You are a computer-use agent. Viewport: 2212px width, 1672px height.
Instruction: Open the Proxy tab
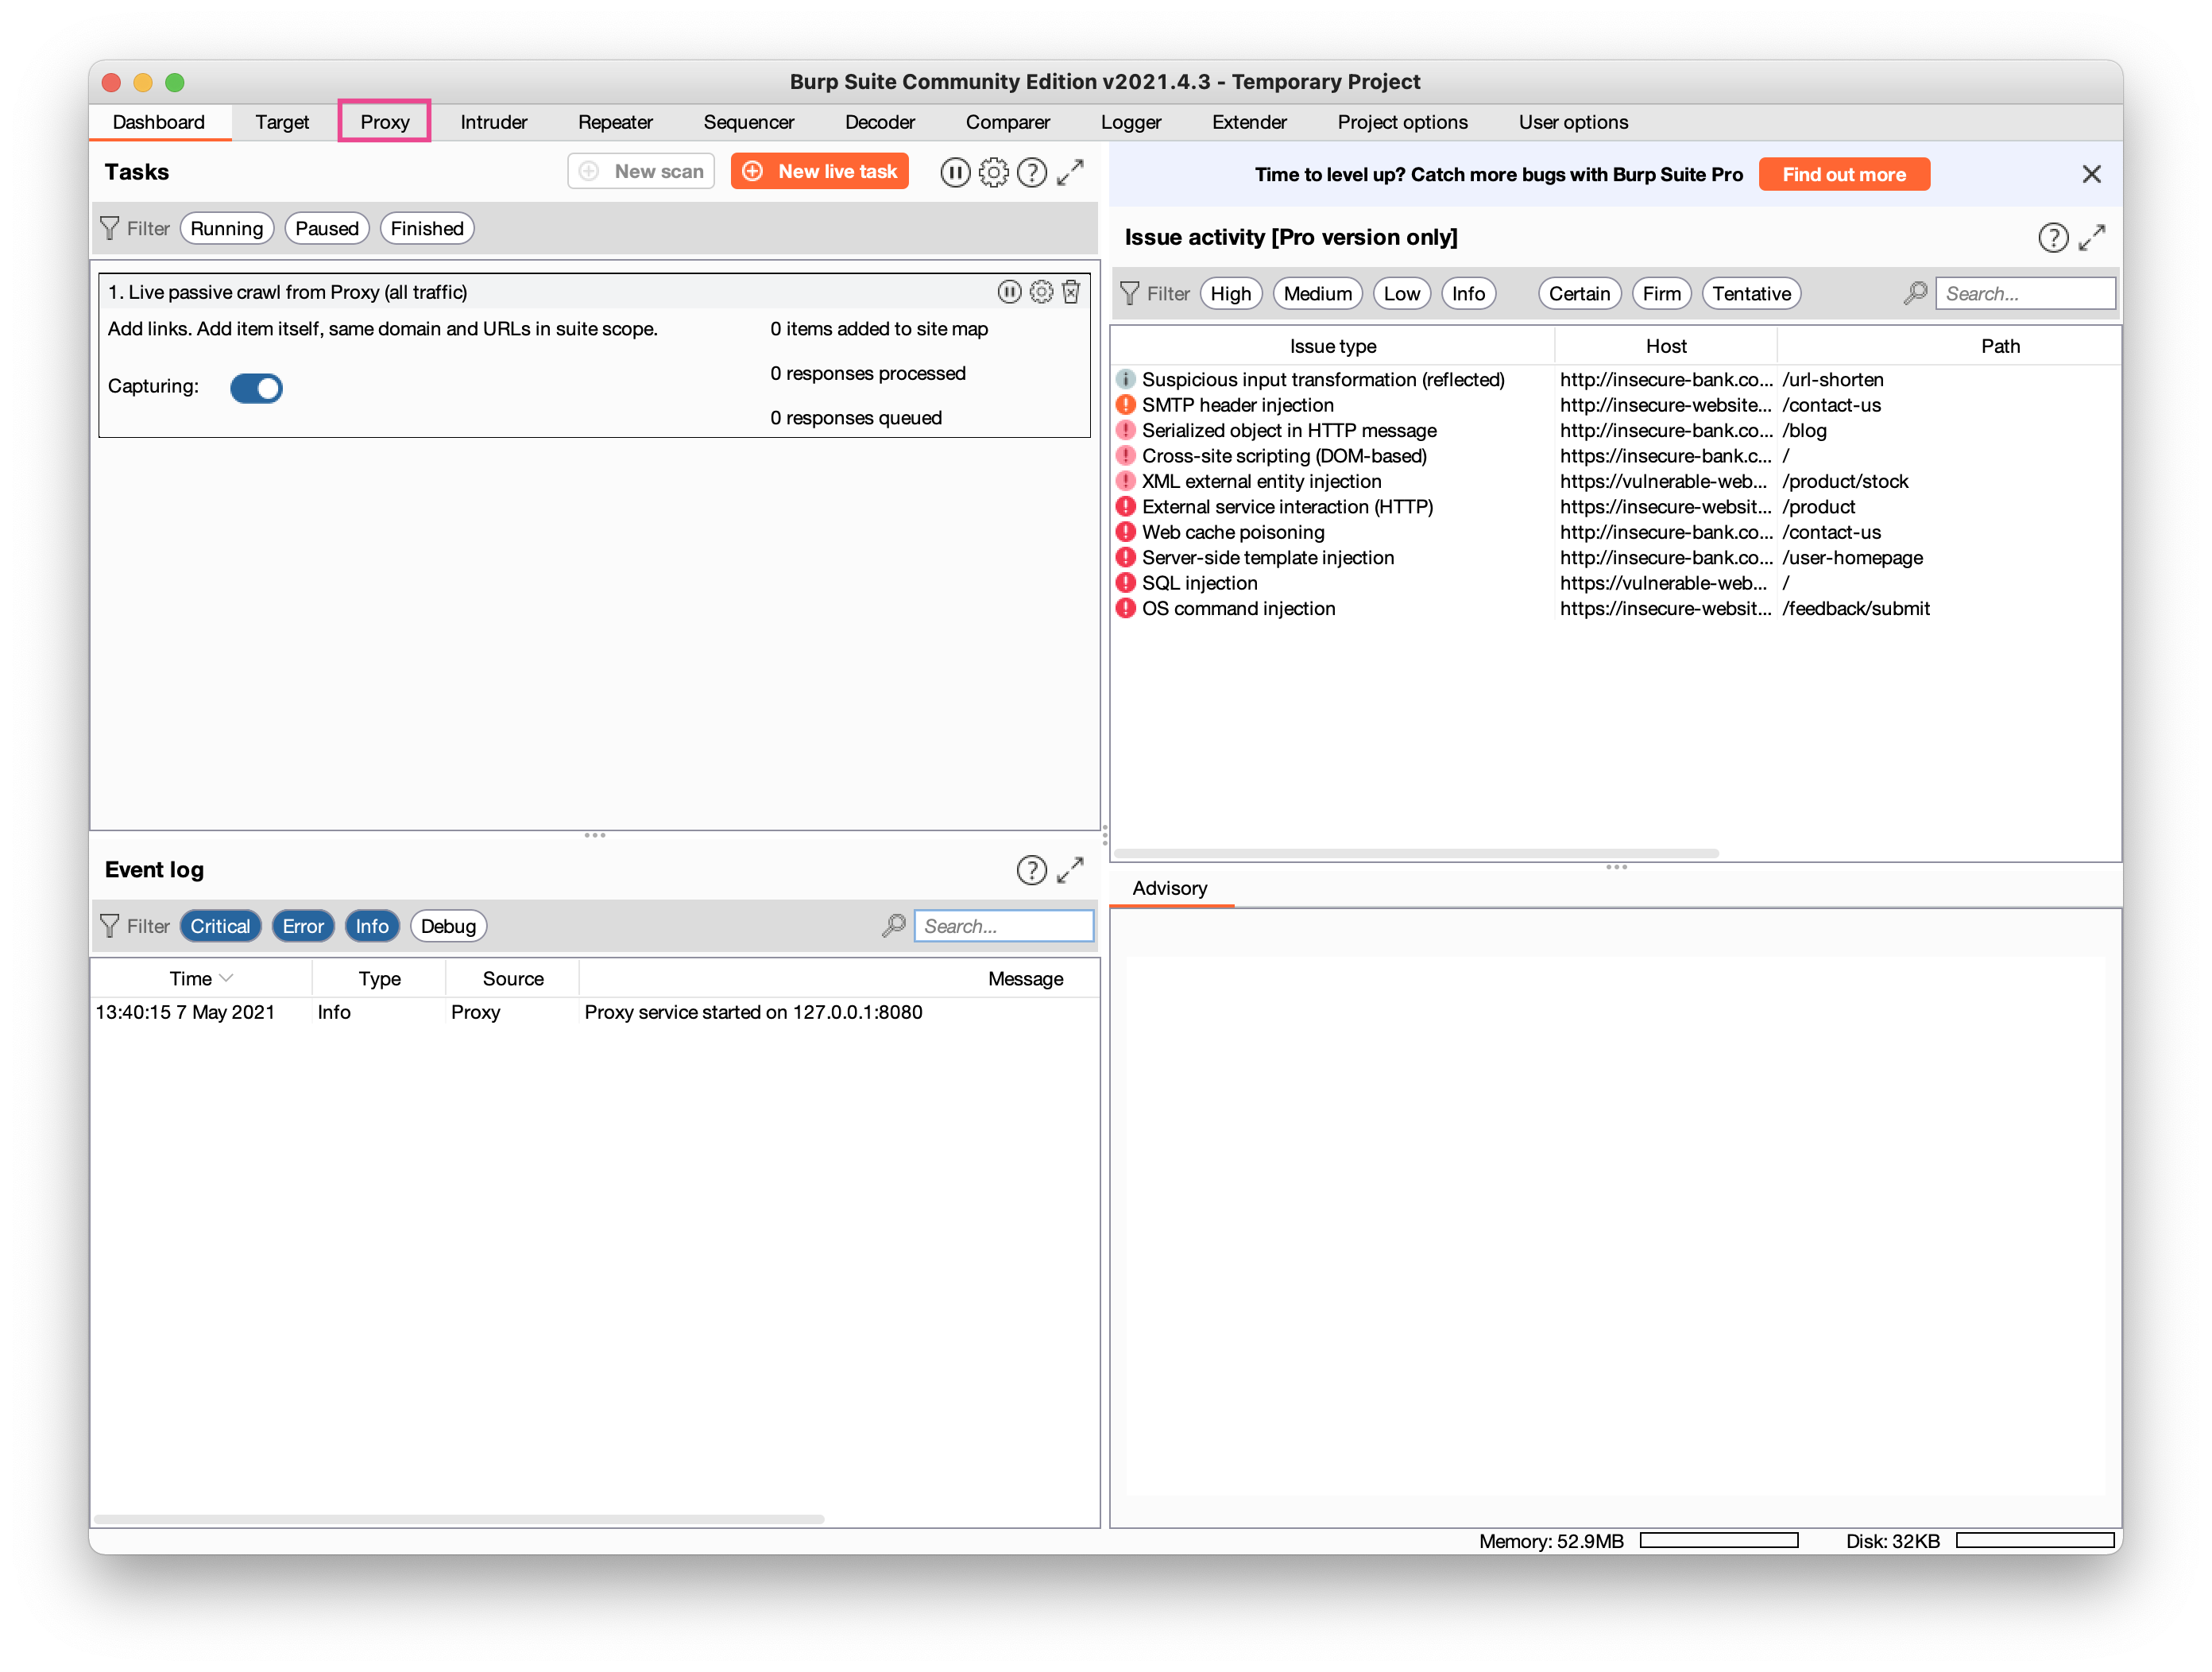click(385, 122)
